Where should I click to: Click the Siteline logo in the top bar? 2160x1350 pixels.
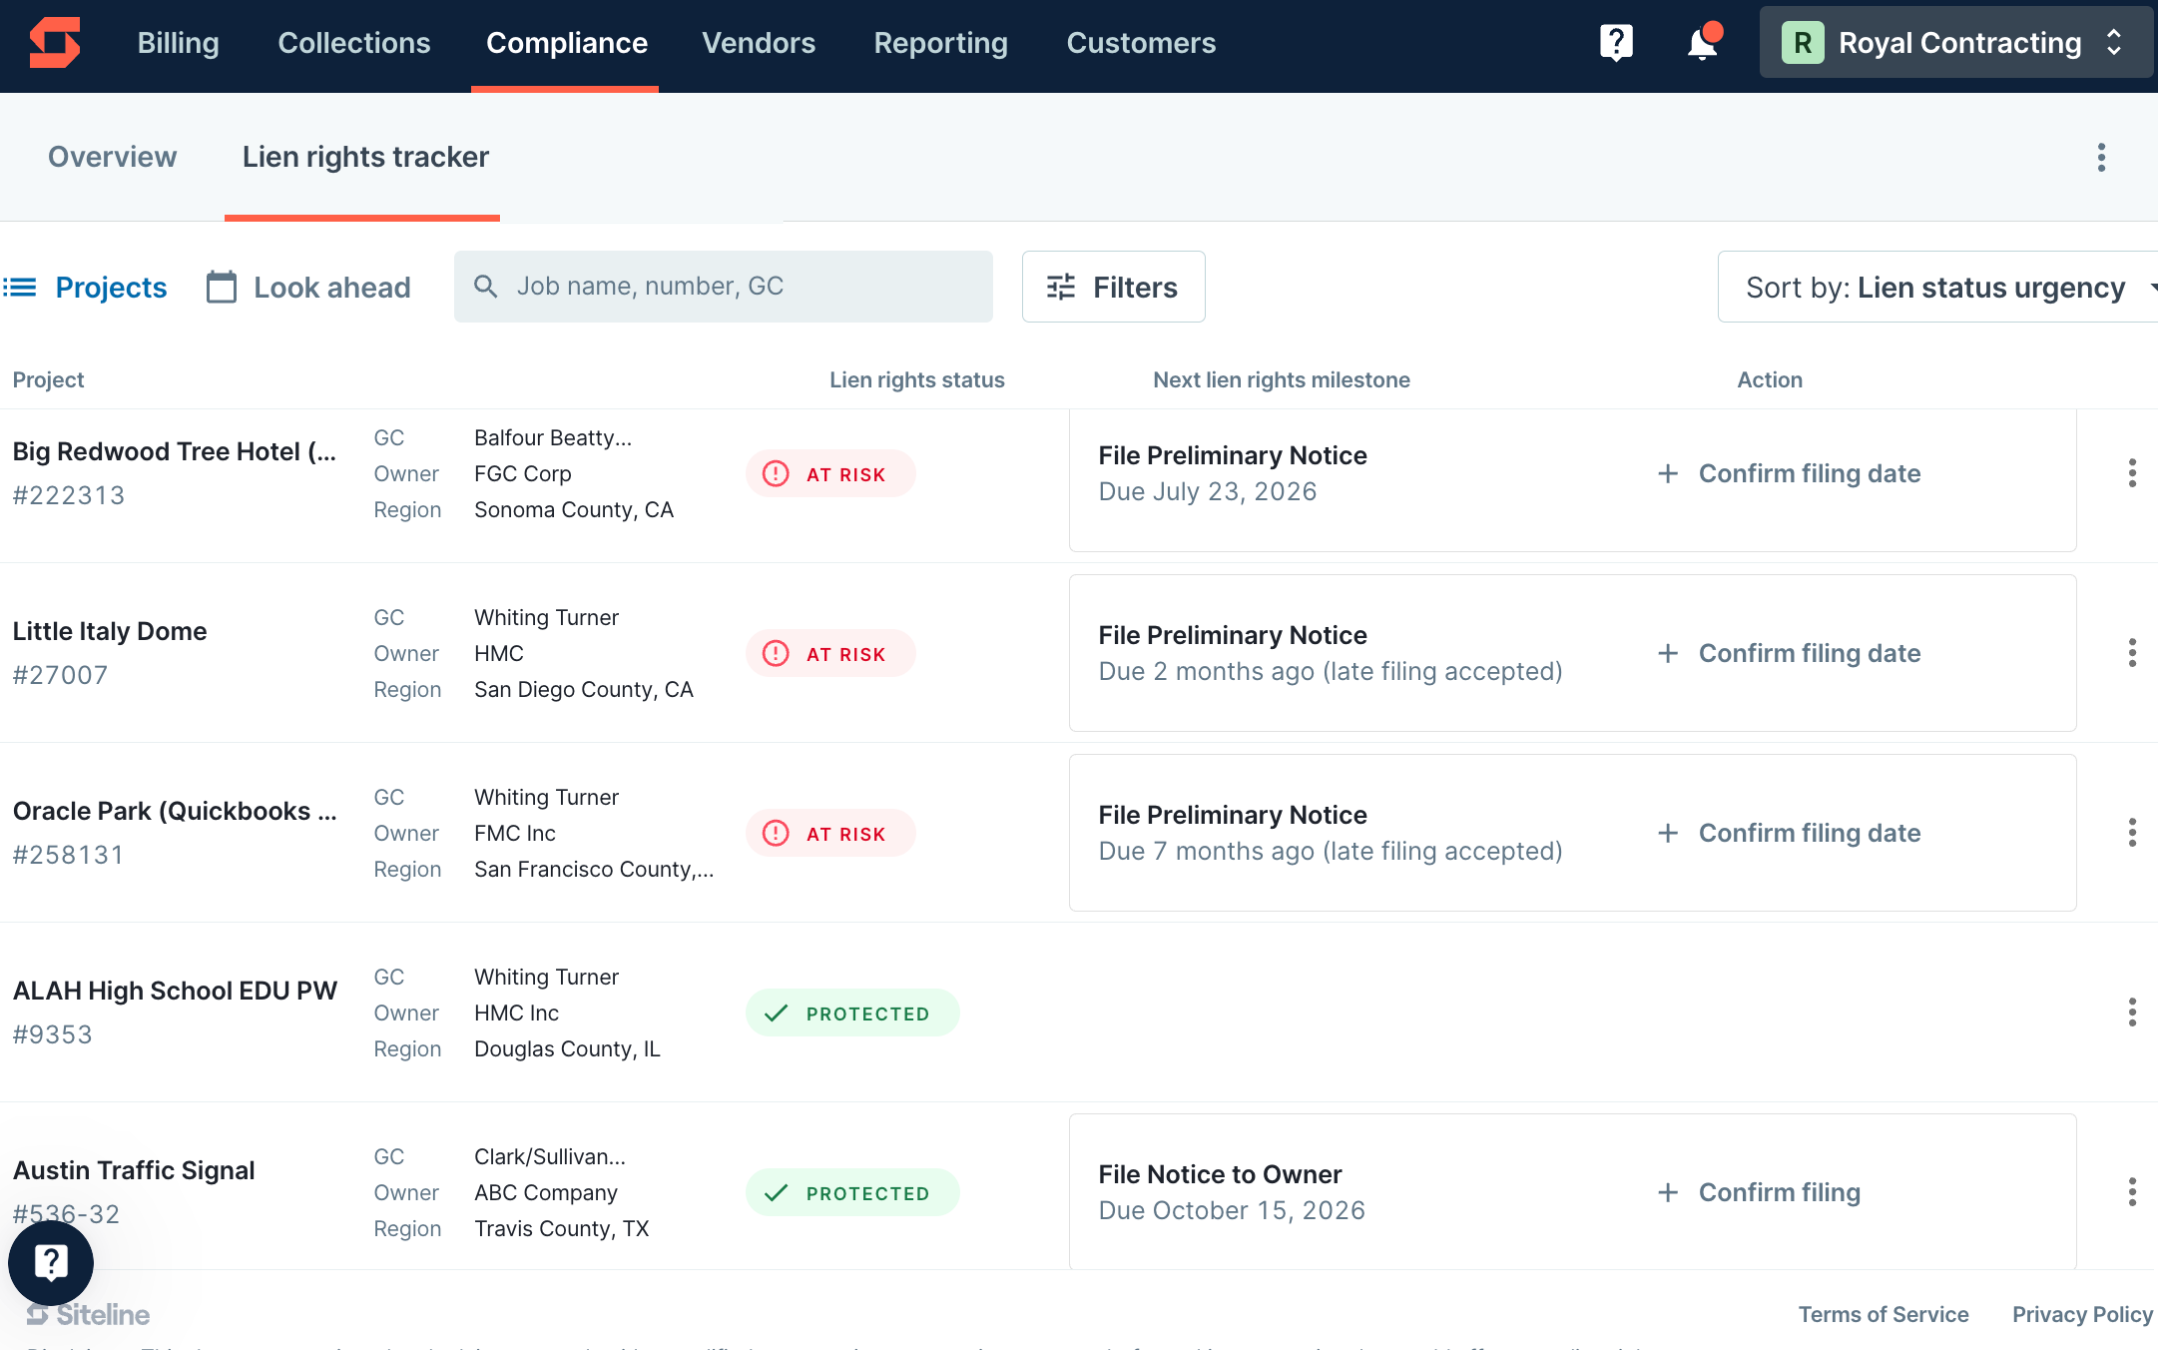55,43
